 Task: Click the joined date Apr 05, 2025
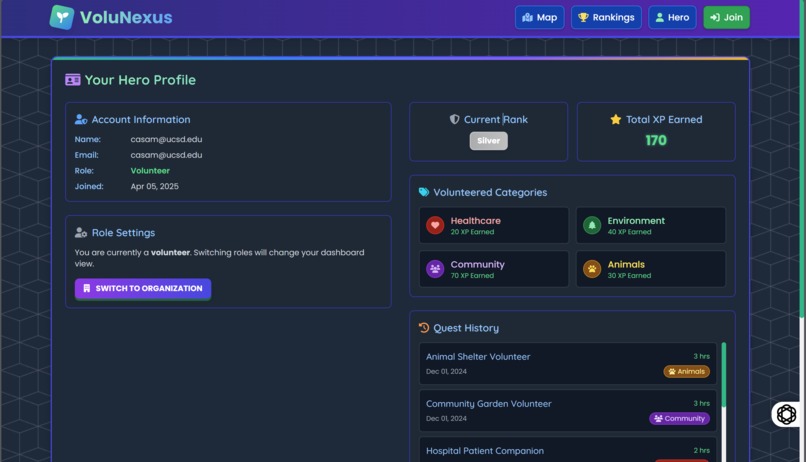tap(154, 187)
